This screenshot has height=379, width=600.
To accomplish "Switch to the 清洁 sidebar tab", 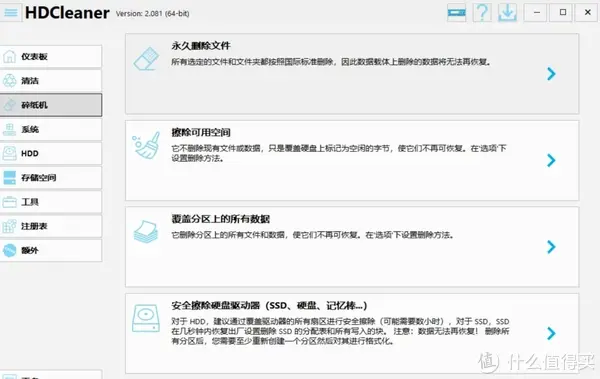I will (51, 81).
